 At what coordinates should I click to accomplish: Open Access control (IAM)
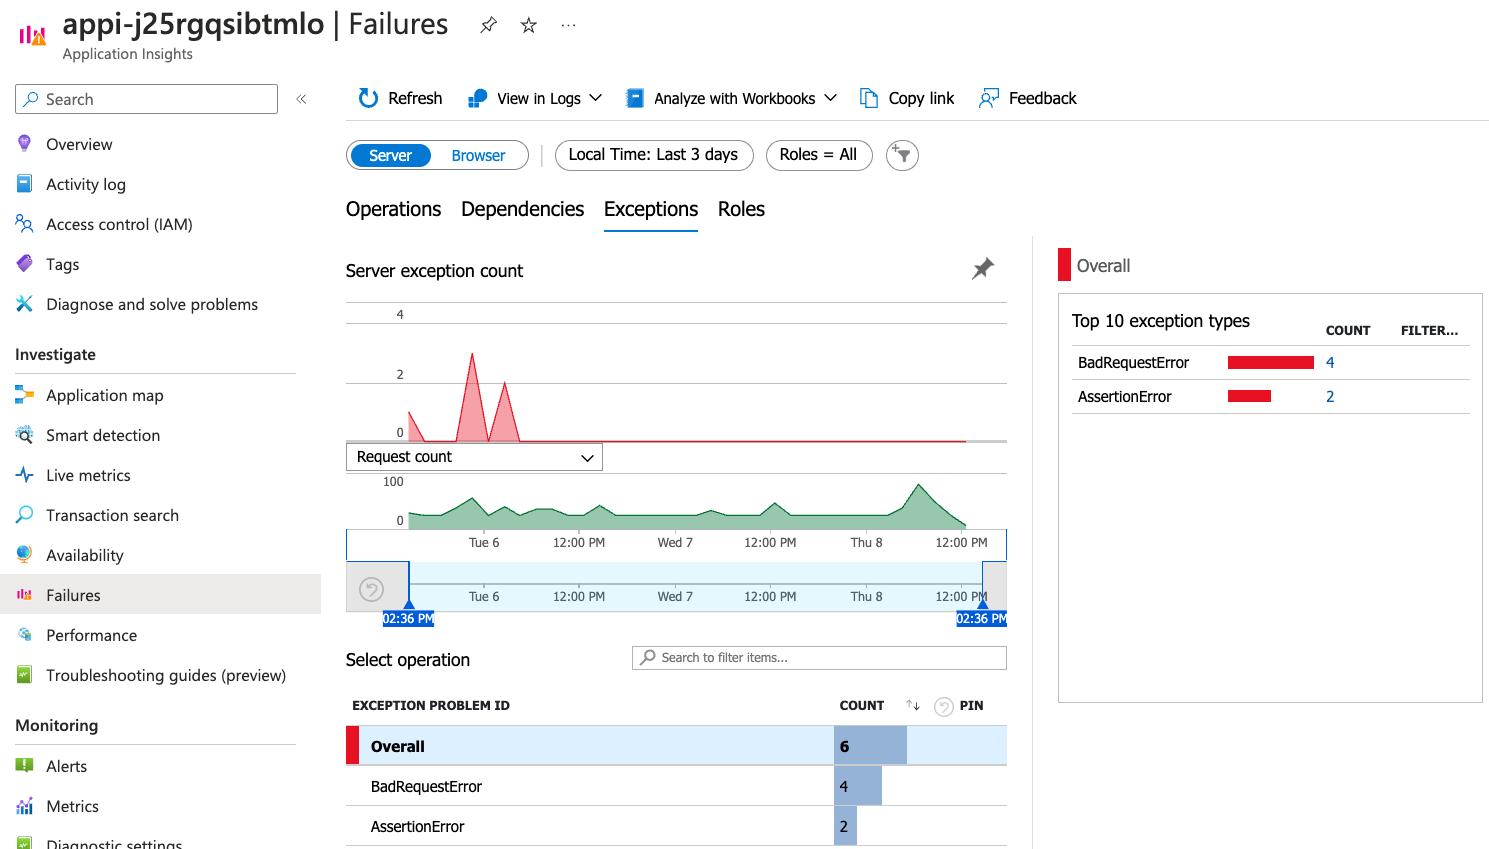click(x=119, y=224)
